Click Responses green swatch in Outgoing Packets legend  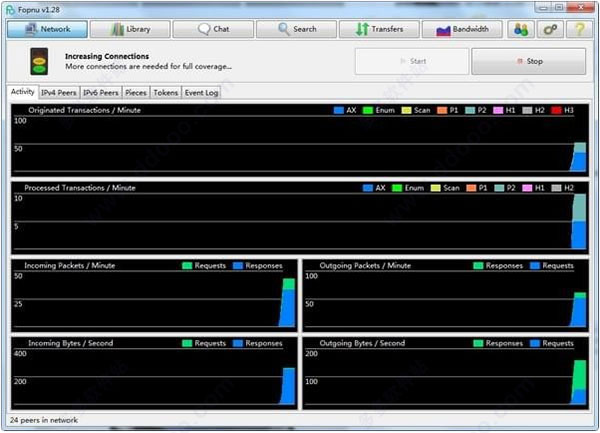478,266
